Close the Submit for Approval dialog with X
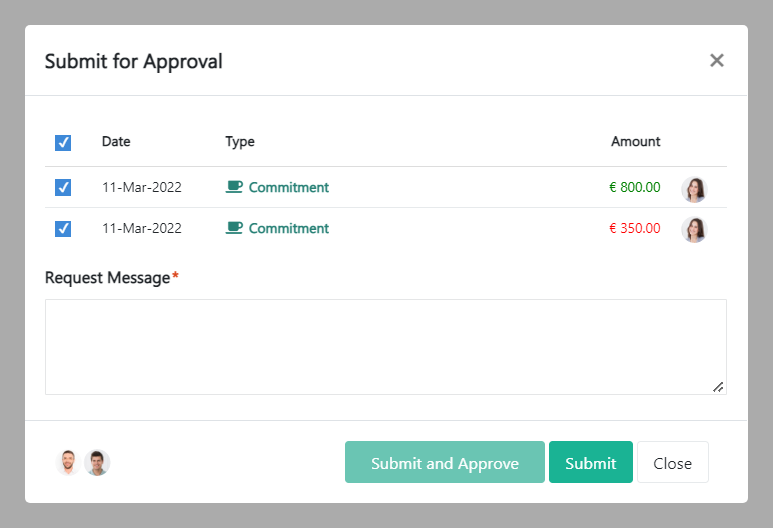Viewport: 773px width, 528px height. (716, 60)
